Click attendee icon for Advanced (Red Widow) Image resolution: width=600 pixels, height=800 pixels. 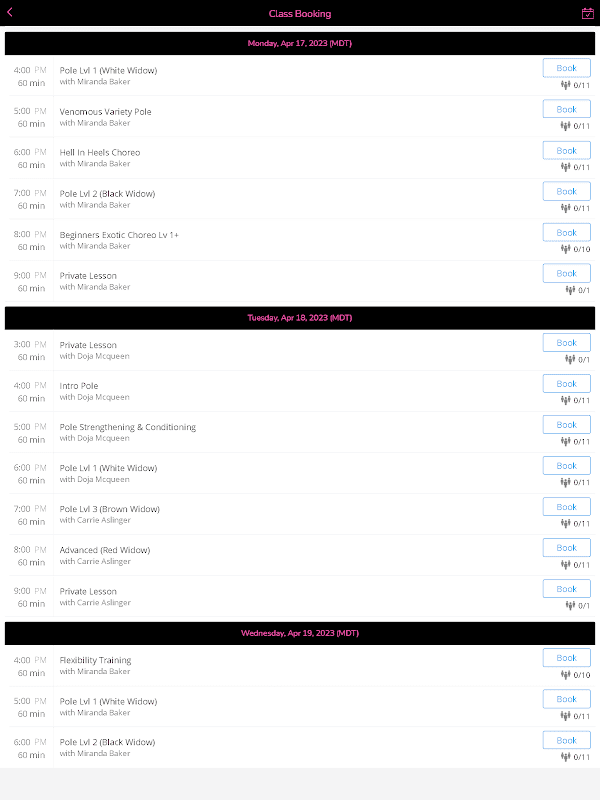[x=565, y=564]
